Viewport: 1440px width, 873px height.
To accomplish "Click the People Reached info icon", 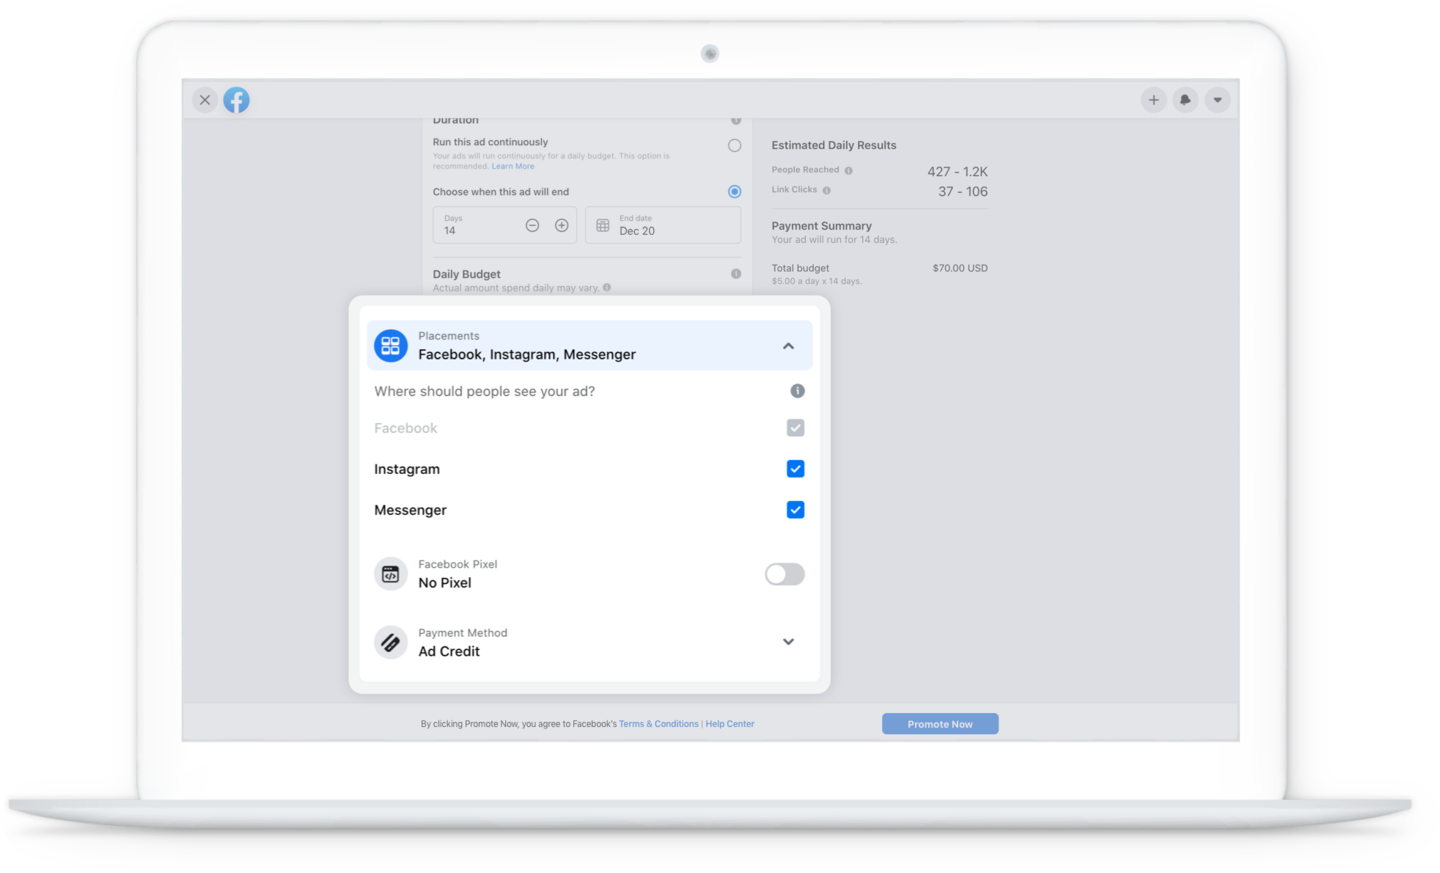I will 849,171.
